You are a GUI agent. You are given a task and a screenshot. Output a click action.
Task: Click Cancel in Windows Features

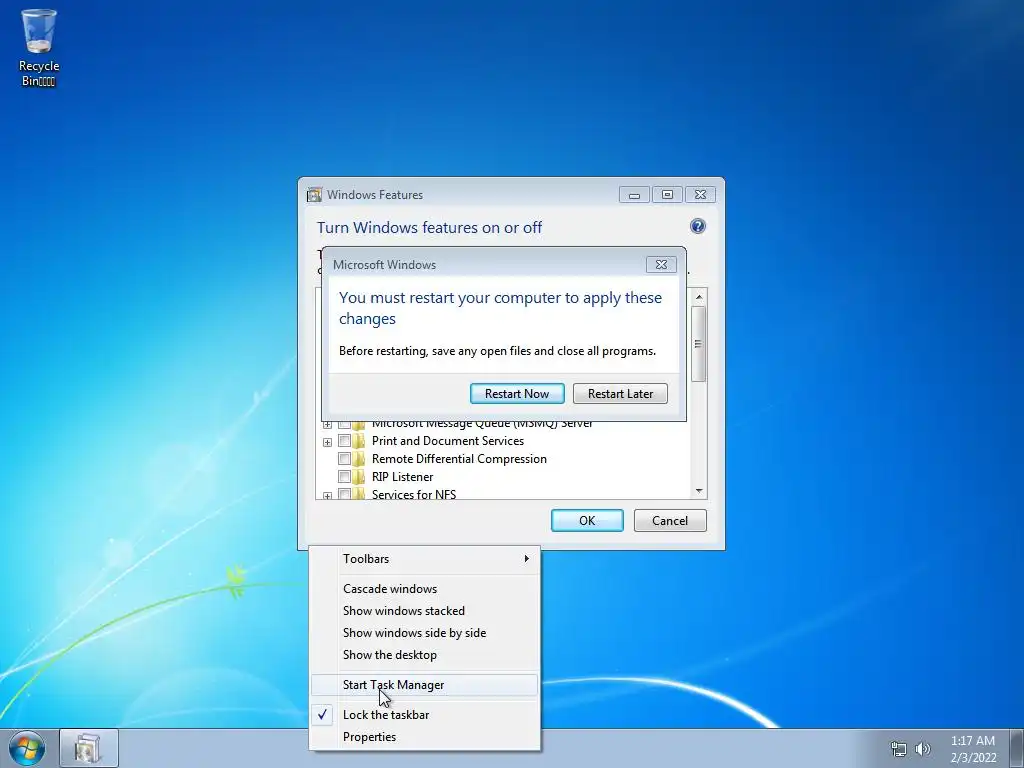(670, 520)
